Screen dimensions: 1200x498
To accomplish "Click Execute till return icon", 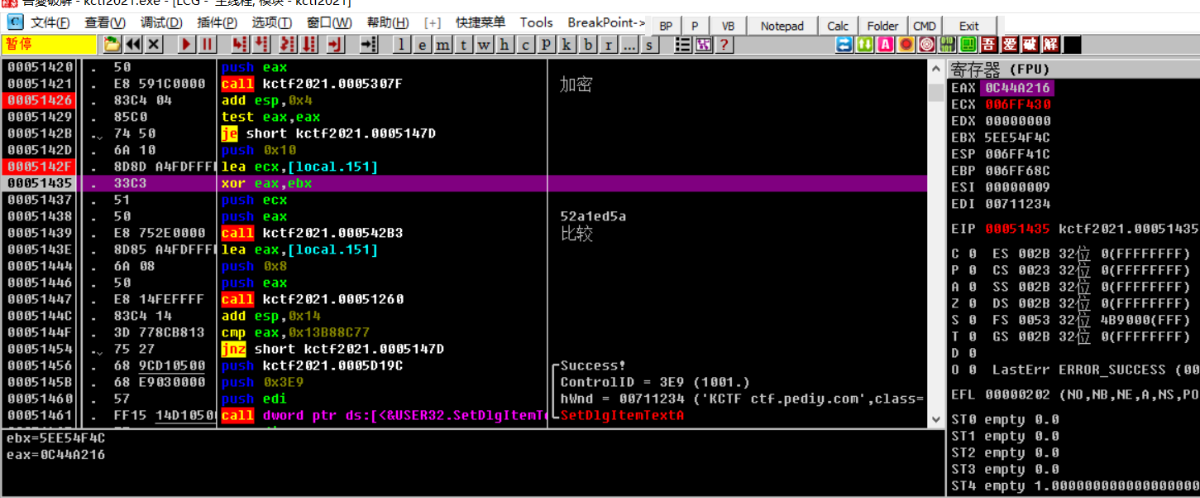I will click(x=334, y=44).
